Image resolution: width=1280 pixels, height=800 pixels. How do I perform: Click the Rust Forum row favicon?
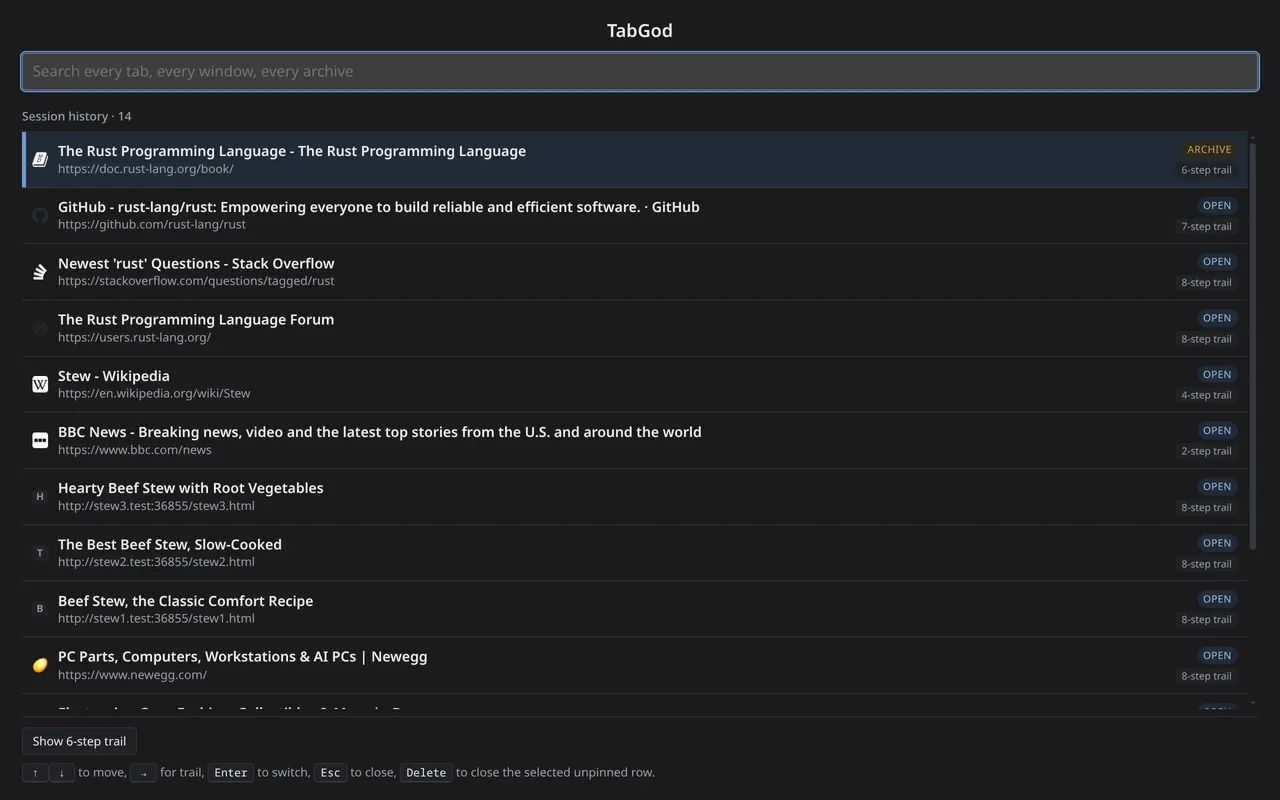(40, 328)
